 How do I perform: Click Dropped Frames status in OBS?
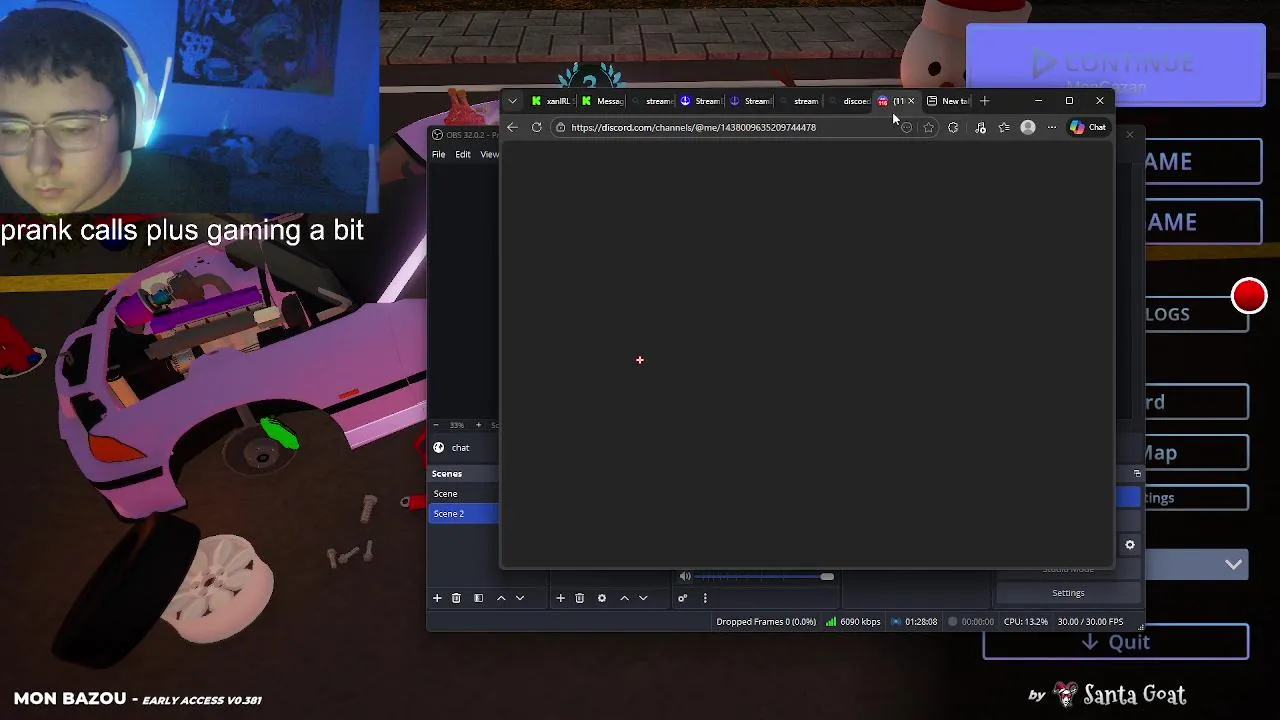(x=765, y=622)
